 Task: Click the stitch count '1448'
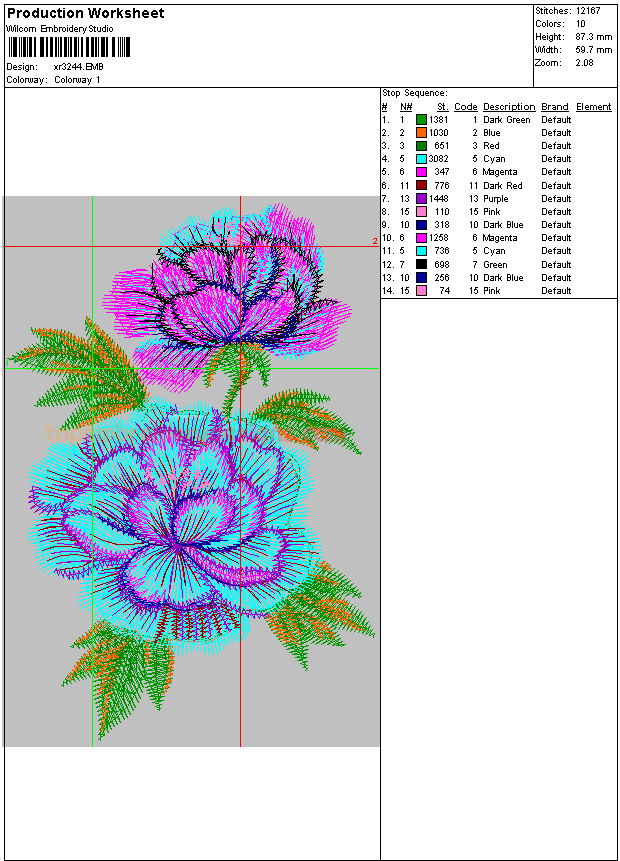(x=439, y=199)
